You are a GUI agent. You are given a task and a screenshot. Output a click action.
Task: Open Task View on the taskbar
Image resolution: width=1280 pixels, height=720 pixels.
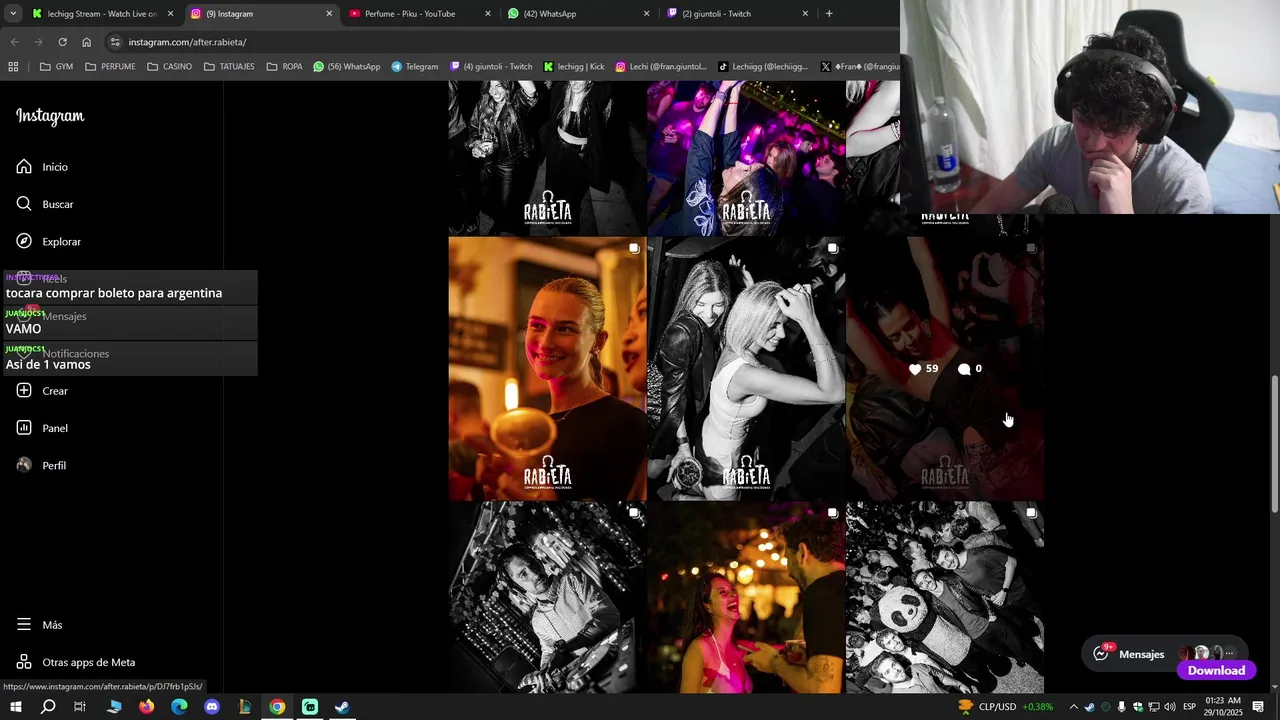[x=80, y=707]
